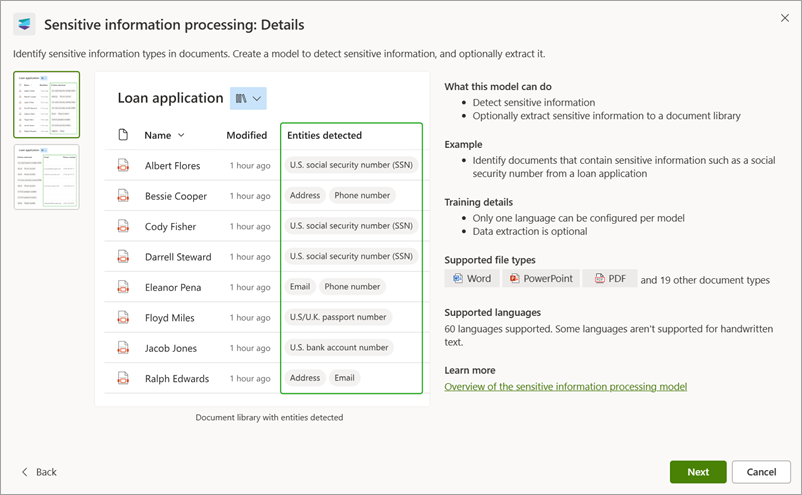
Task: Click the '1 hour ago' cell for Floyd Miles
Action: [250, 318]
